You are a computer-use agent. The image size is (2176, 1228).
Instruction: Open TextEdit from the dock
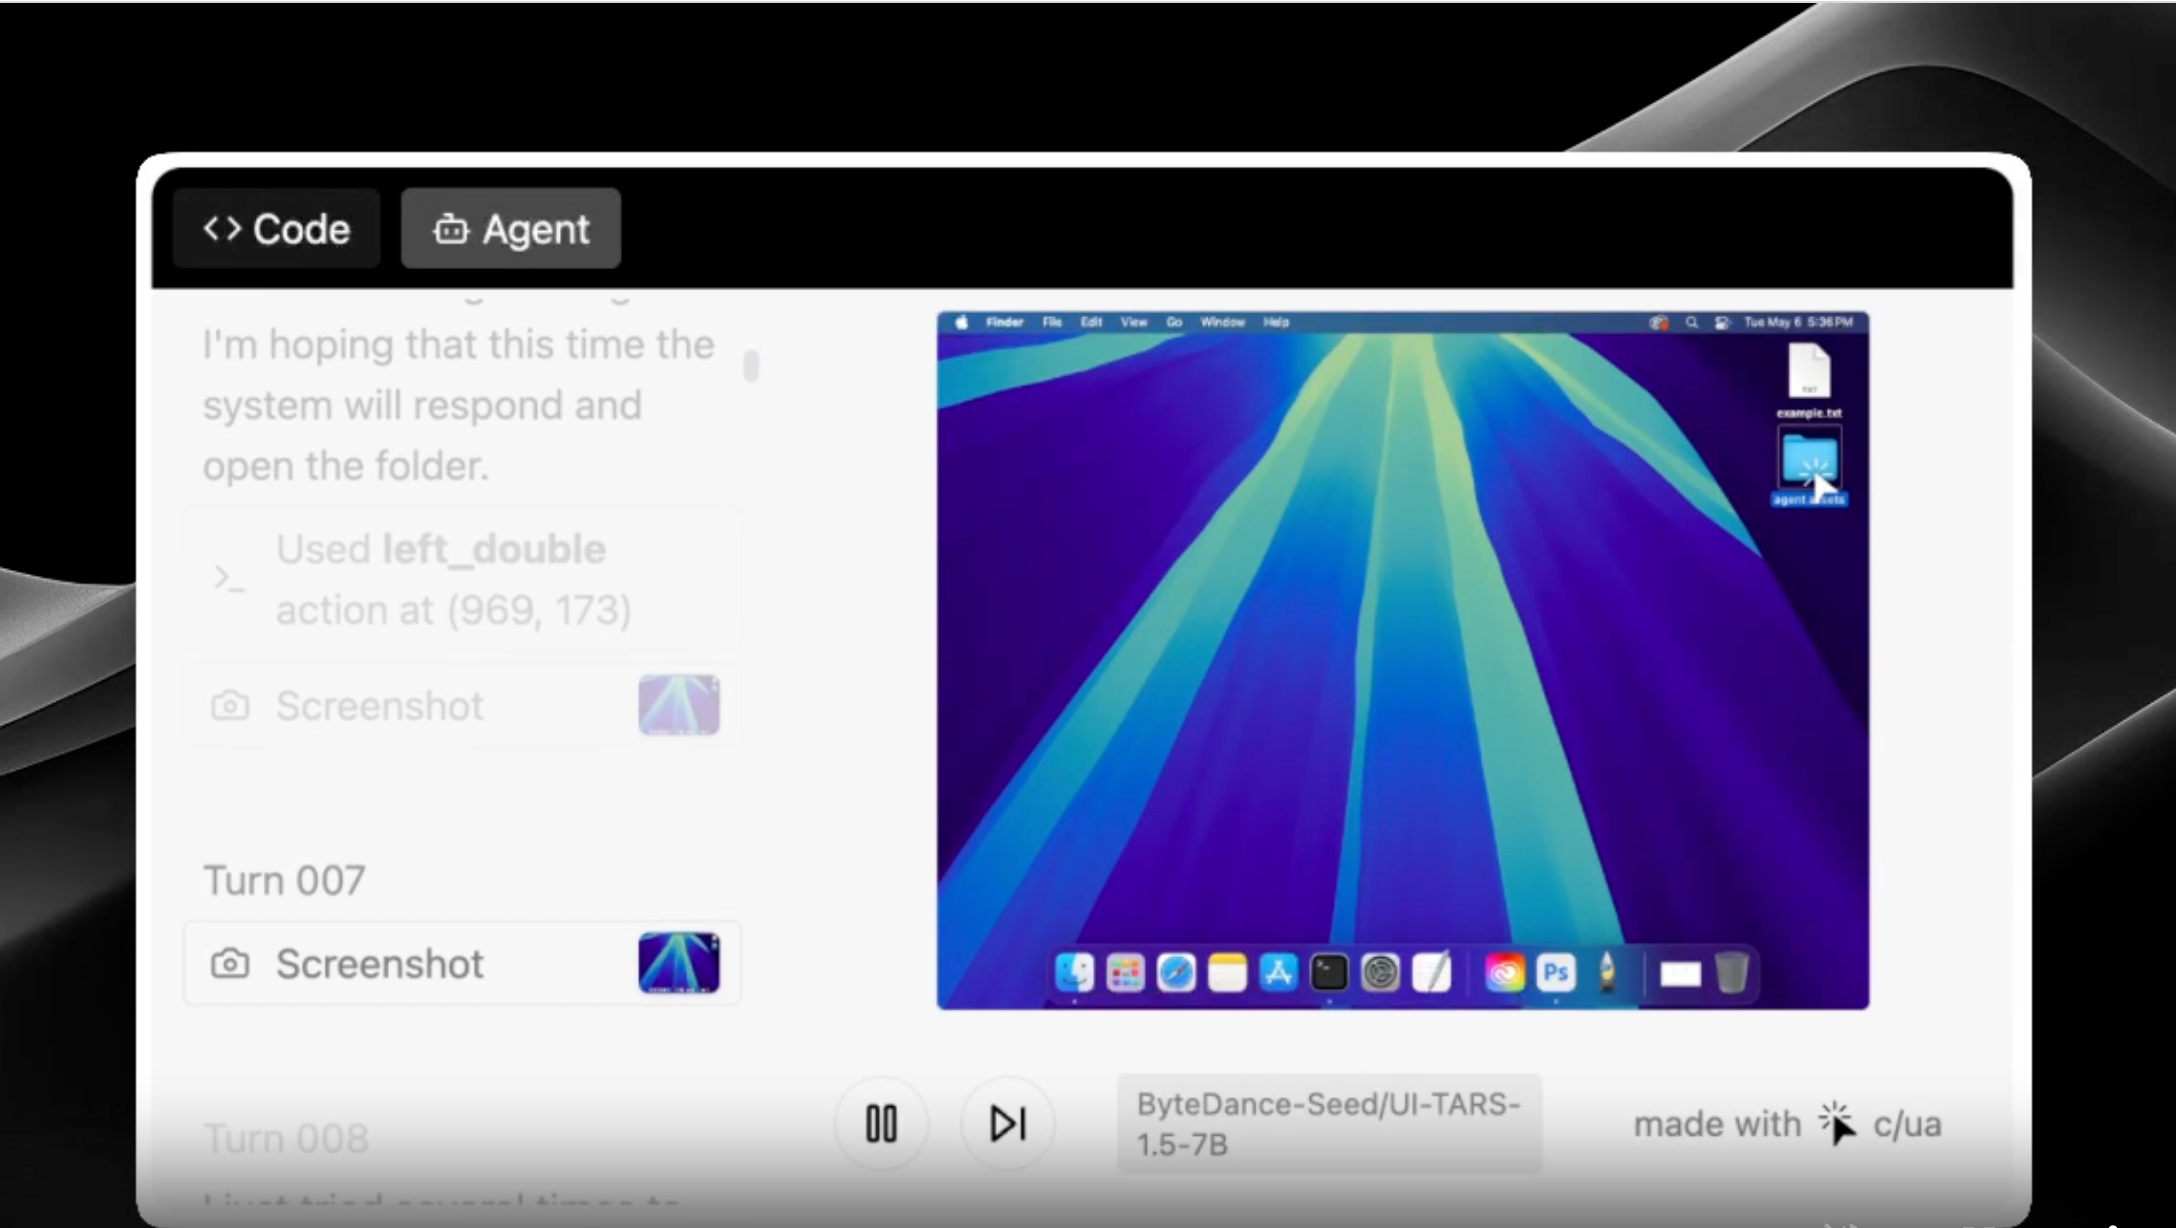point(1431,972)
